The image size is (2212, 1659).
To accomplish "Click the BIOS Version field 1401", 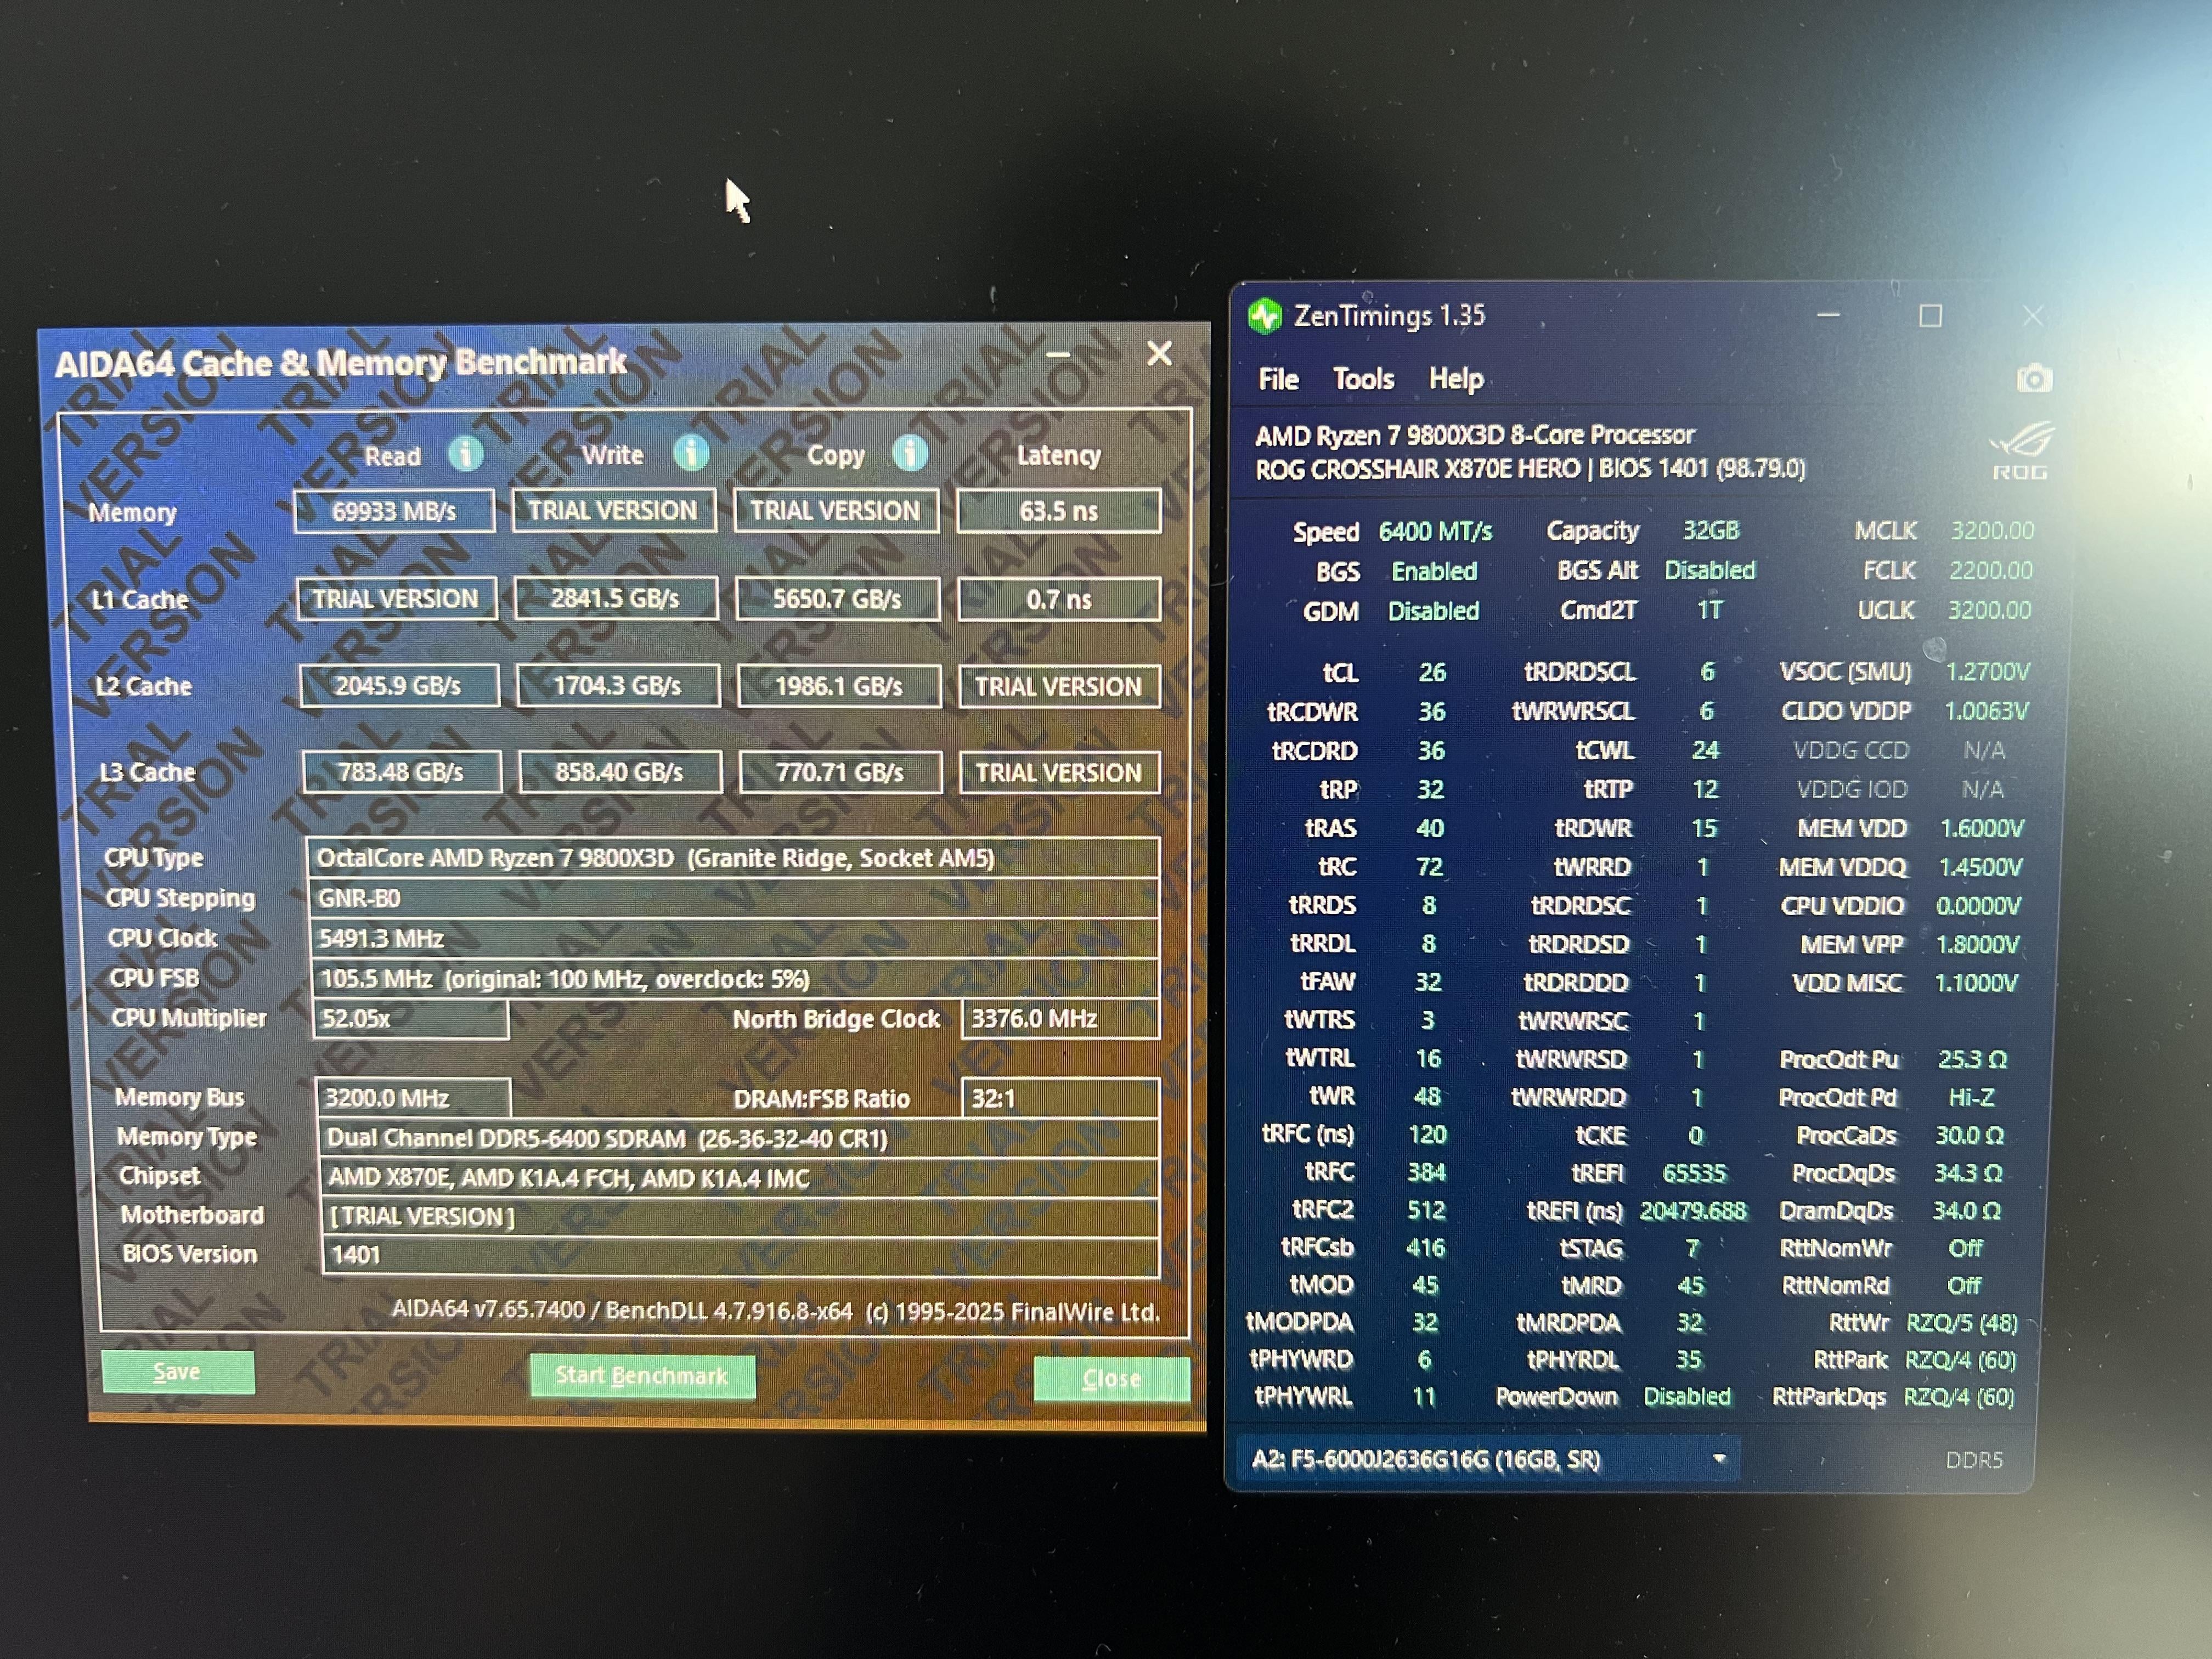I will point(740,1255).
